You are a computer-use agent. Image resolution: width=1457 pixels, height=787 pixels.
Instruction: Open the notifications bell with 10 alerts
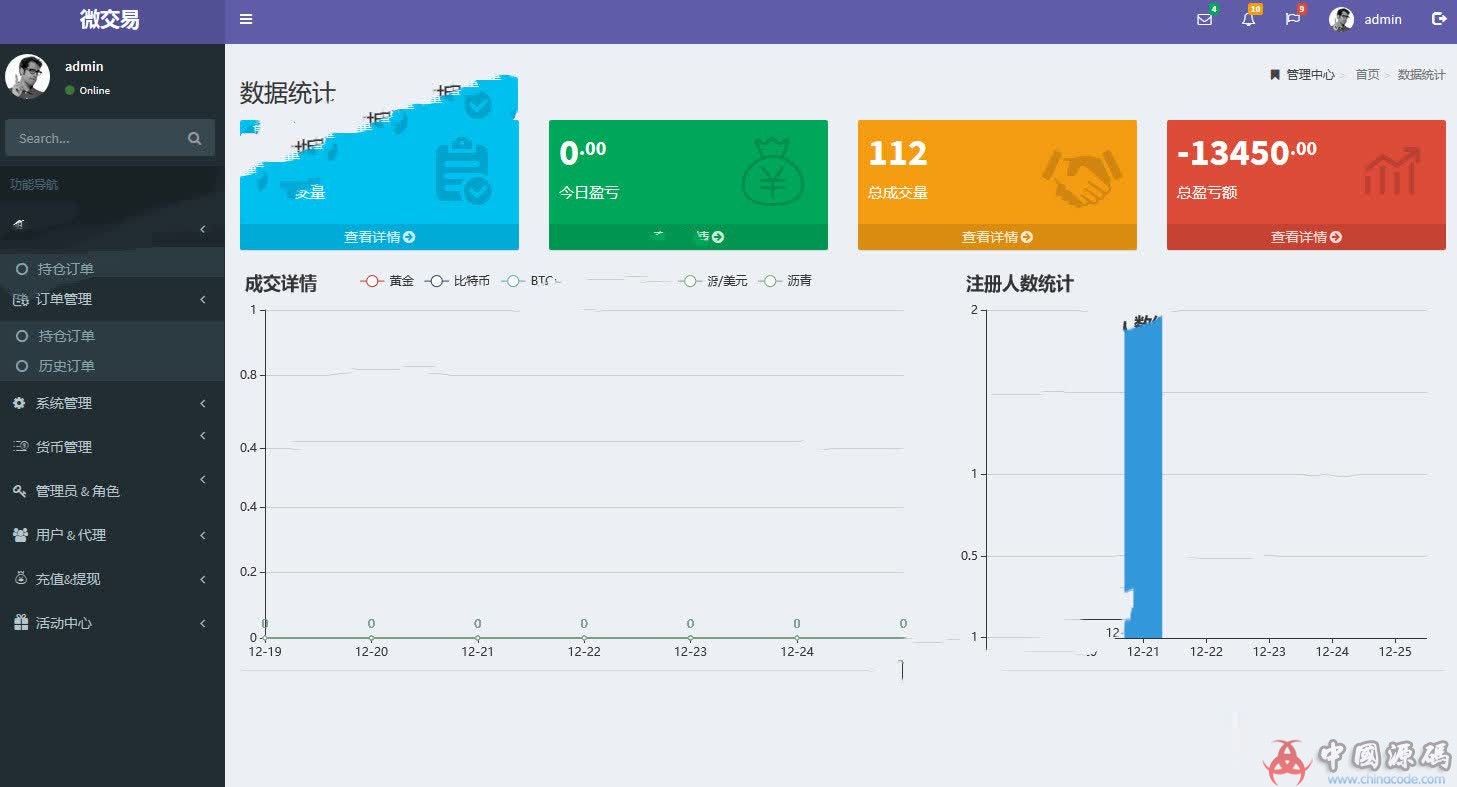(x=1248, y=19)
